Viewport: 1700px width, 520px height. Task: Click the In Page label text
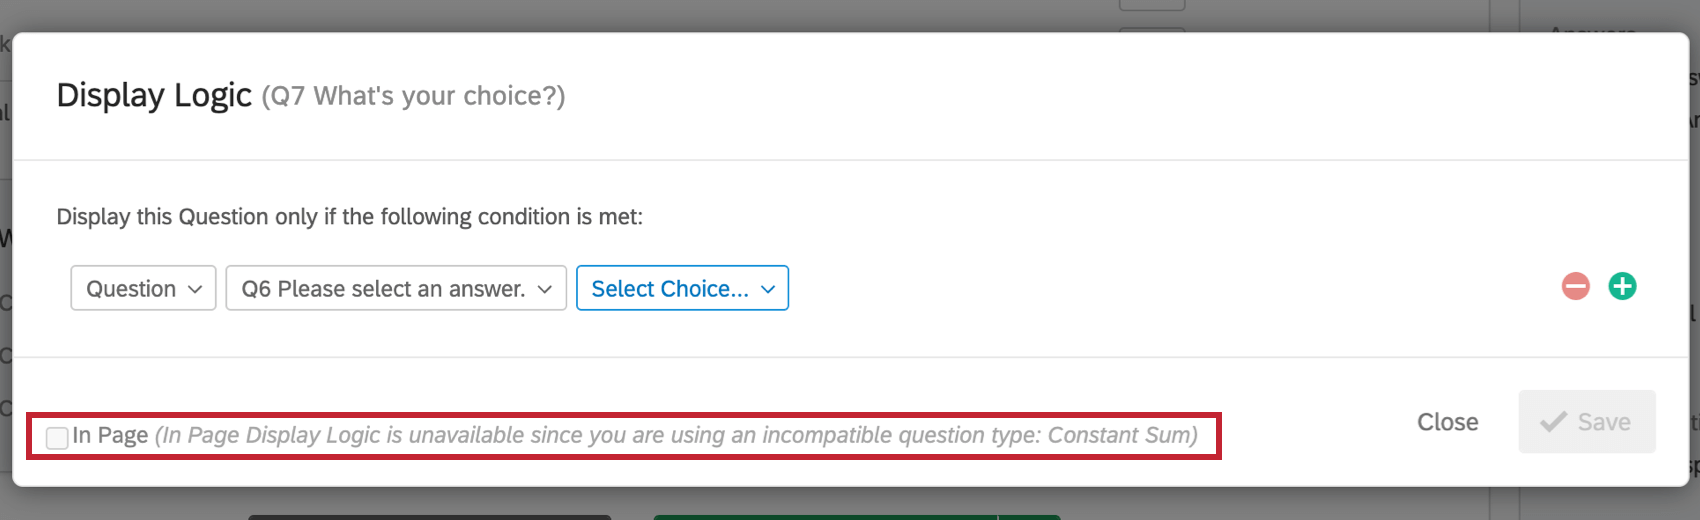point(110,435)
